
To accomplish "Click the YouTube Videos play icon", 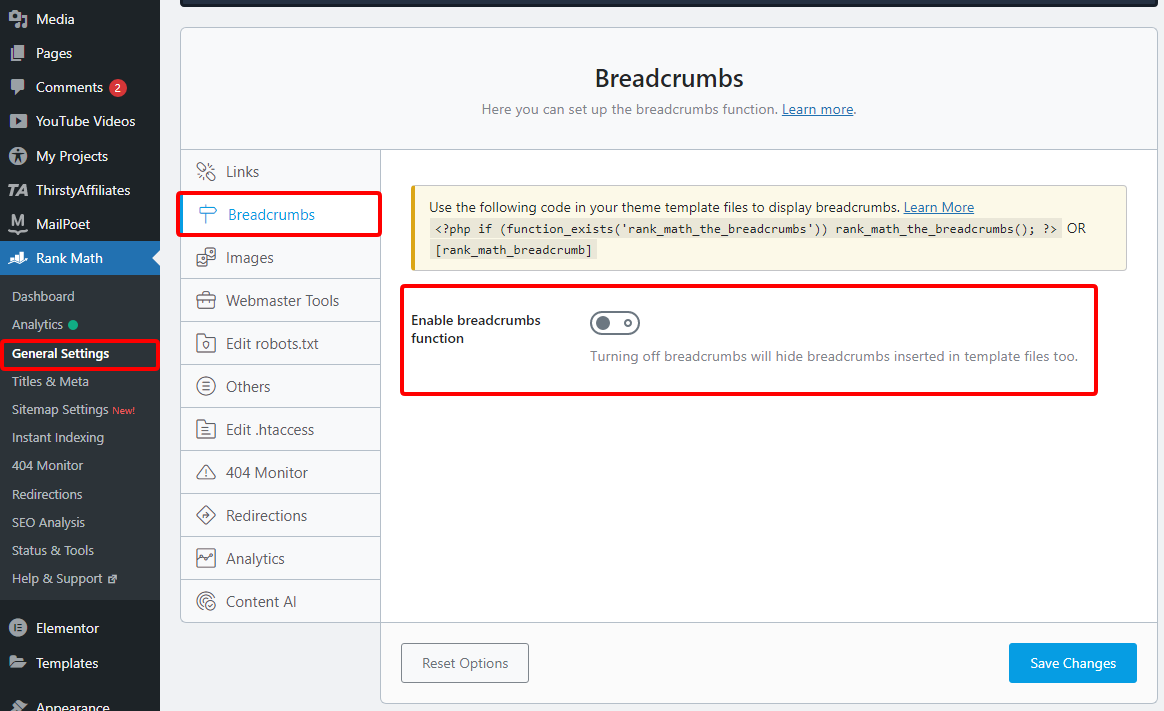I will click(x=18, y=121).
